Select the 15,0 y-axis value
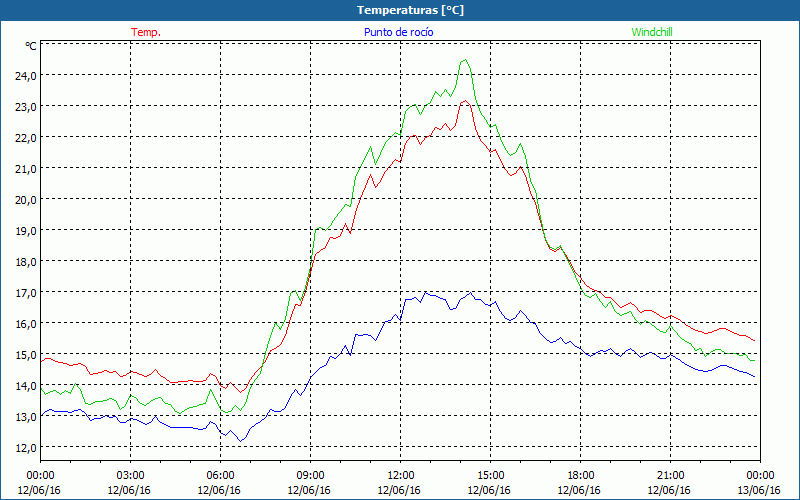This screenshot has height=500, width=800. [x=26, y=355]
